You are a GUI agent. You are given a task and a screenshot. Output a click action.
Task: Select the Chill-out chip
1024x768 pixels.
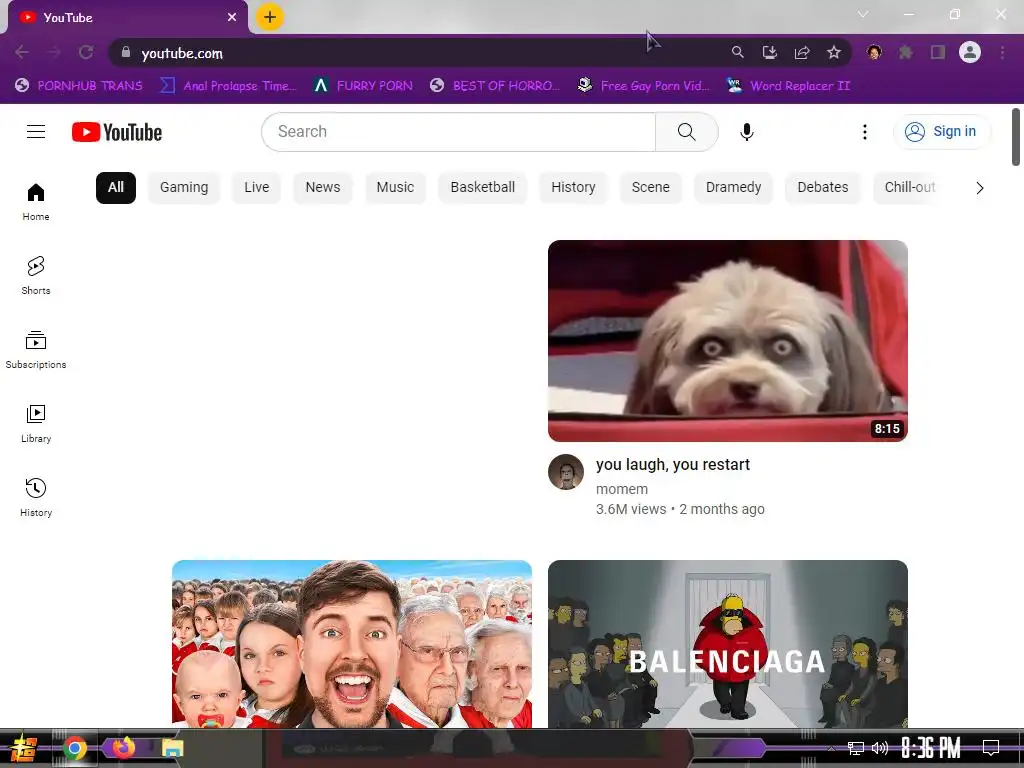[x=910, y=188]
